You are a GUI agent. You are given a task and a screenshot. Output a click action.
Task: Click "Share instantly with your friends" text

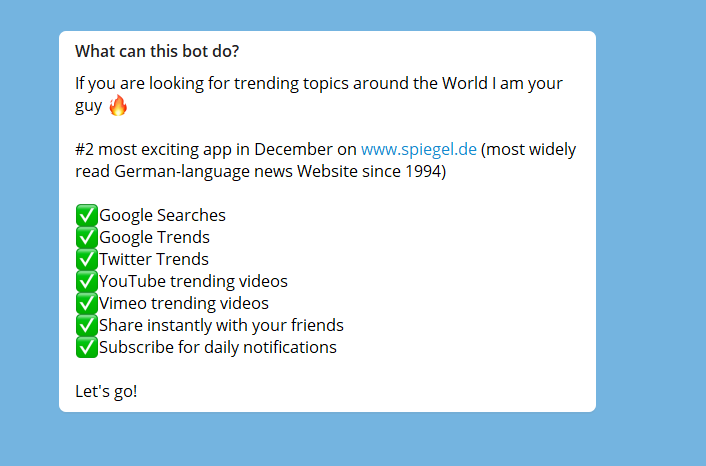click(221, 325)
